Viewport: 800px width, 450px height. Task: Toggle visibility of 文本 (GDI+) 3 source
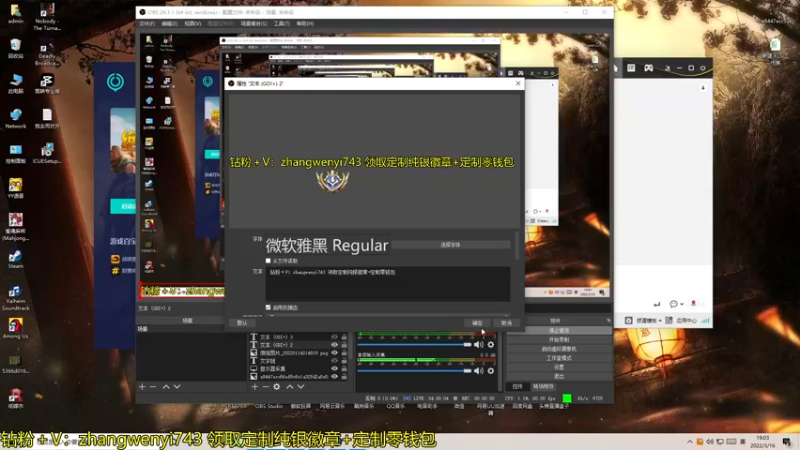click(335, 337)
